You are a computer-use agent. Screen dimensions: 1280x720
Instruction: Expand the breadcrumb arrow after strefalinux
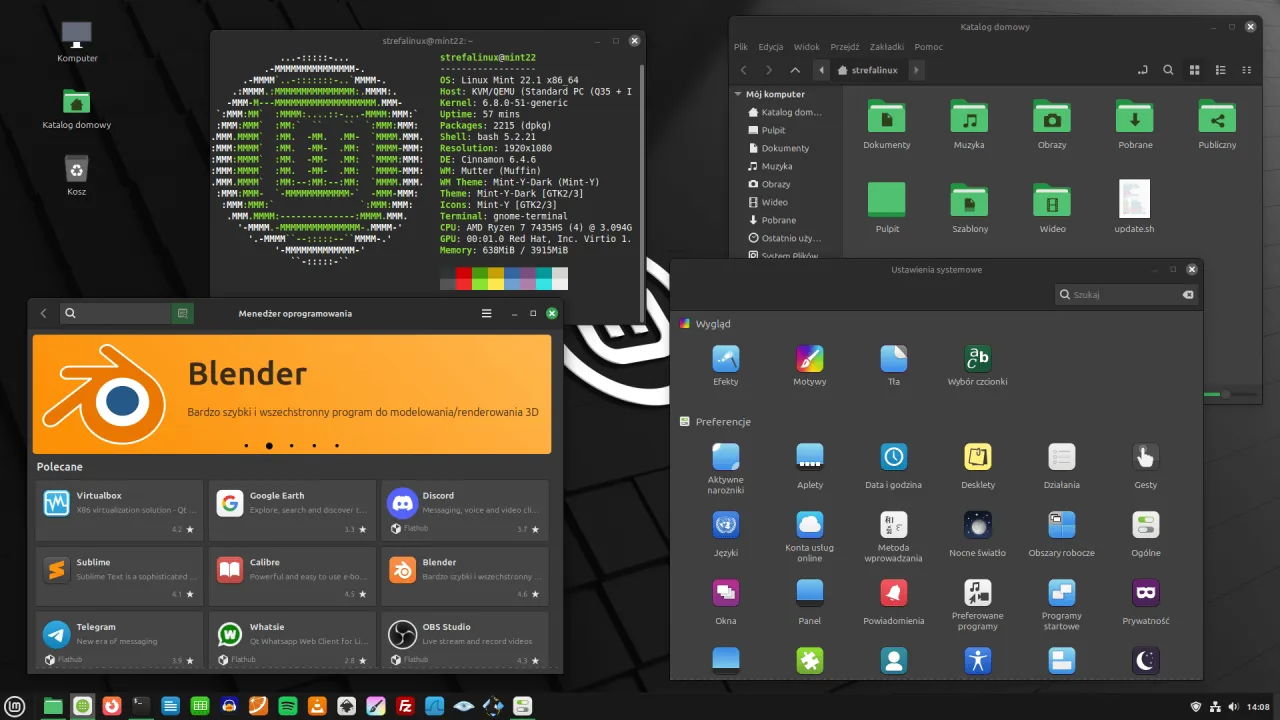point(916,70)
